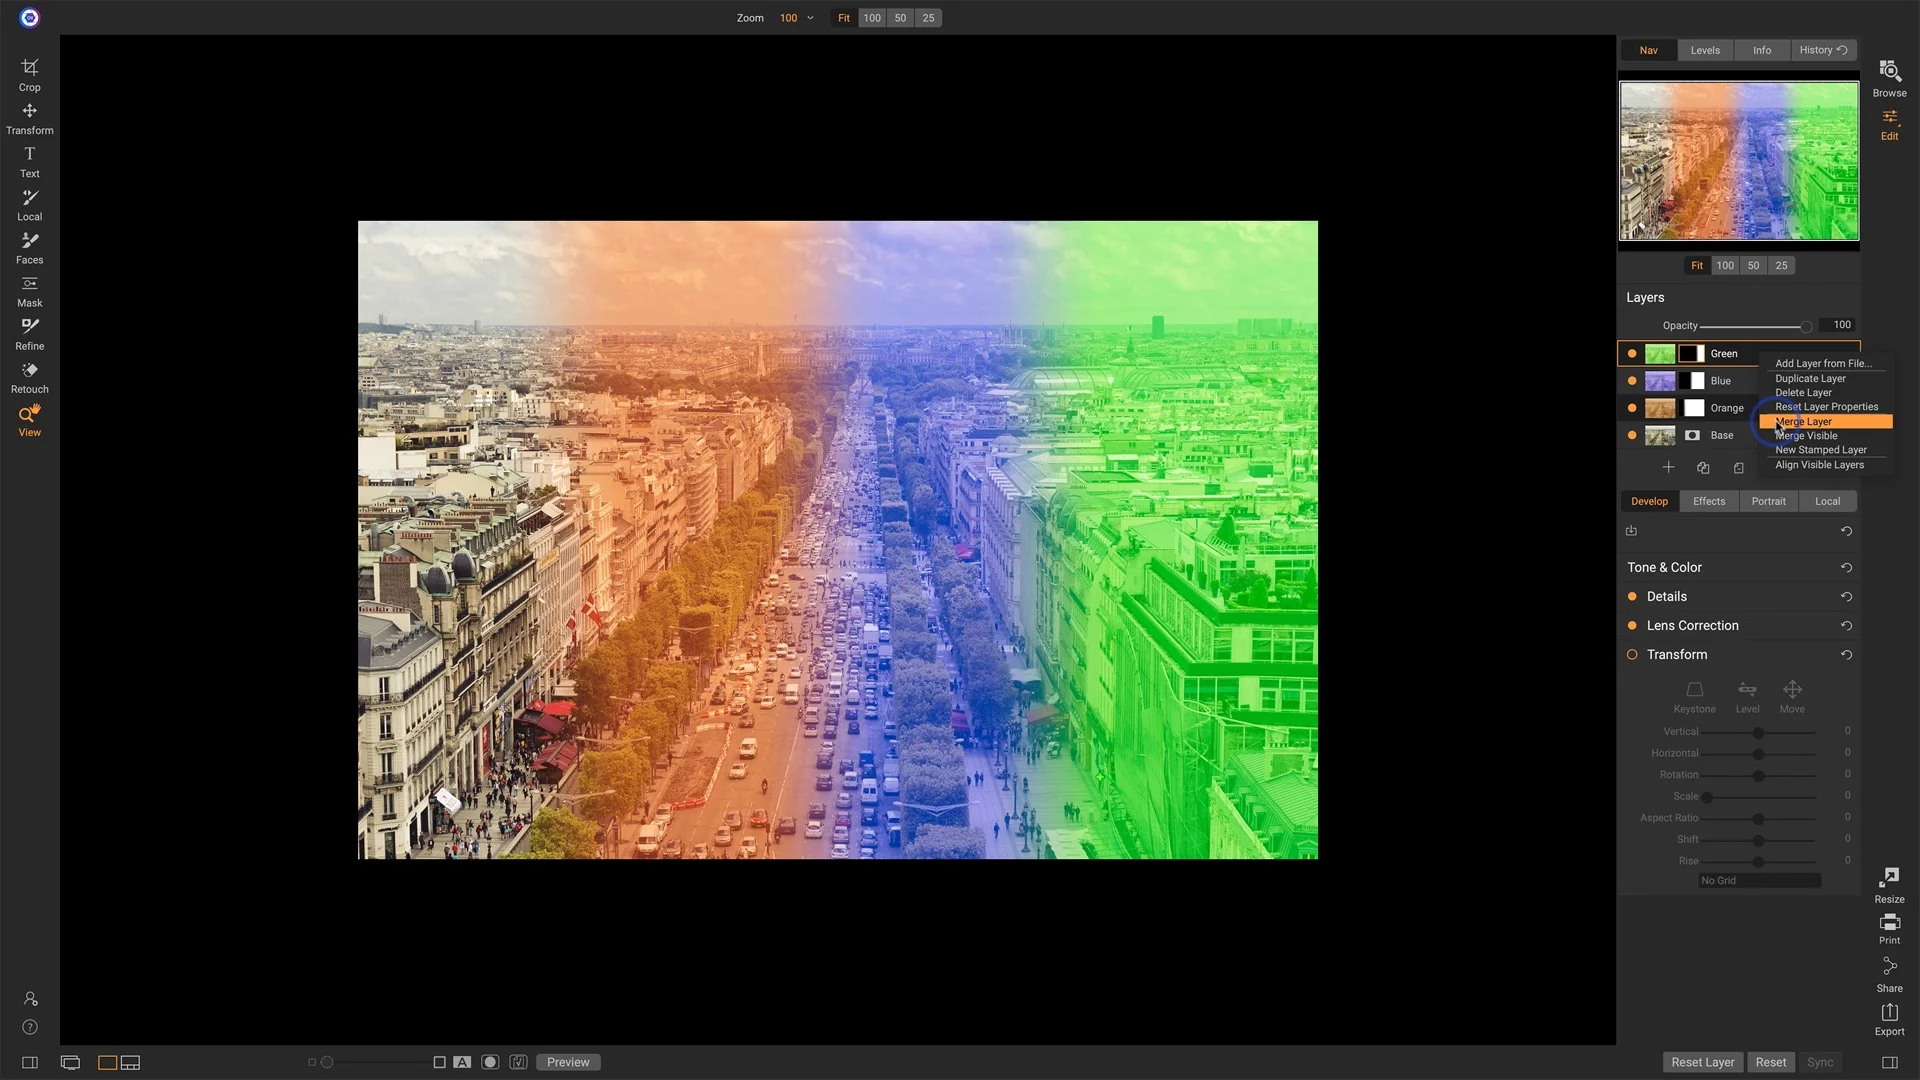1920x1080 pixels.
Task: Open the help question mark icon
Action: point(30,1027)
